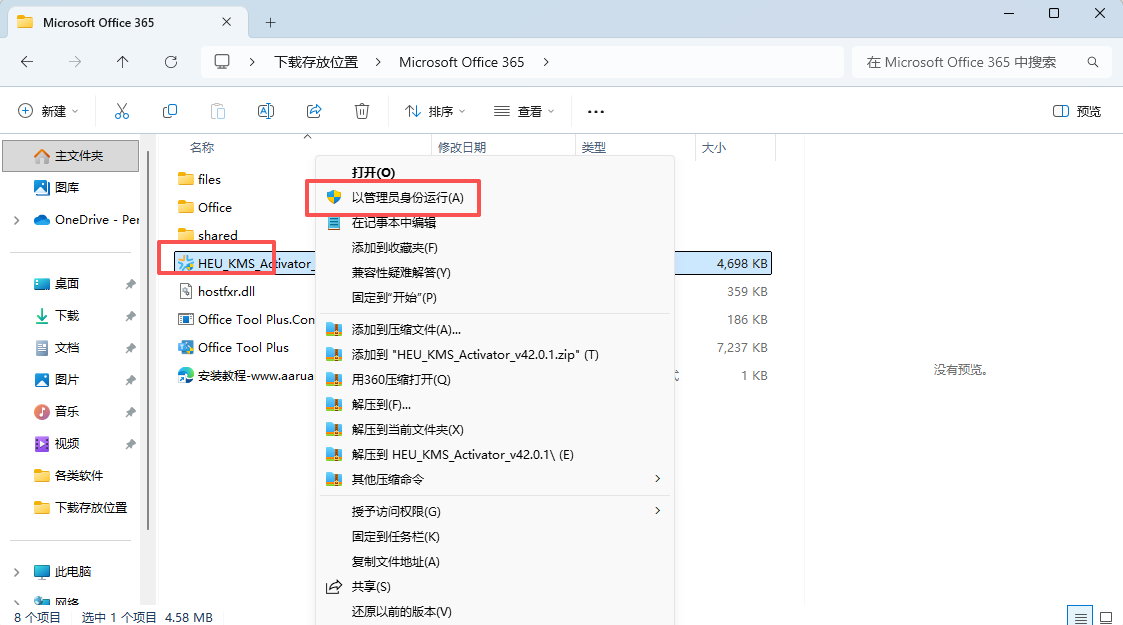The height and width of the screenshot is (625, 1123).
Task: Switch to details view at bottom right
Action: tap(1080, 617)
